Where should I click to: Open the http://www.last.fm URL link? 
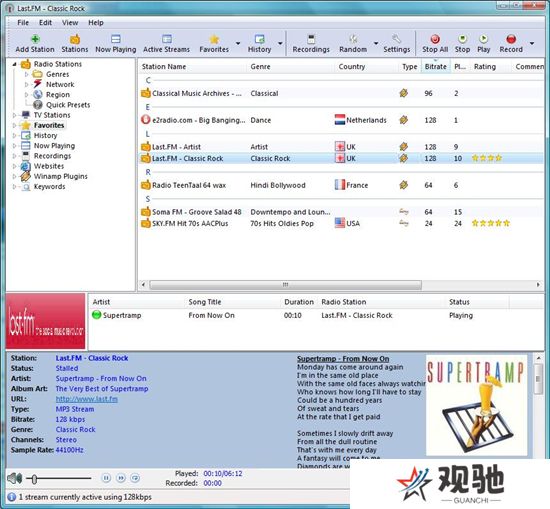87,399
